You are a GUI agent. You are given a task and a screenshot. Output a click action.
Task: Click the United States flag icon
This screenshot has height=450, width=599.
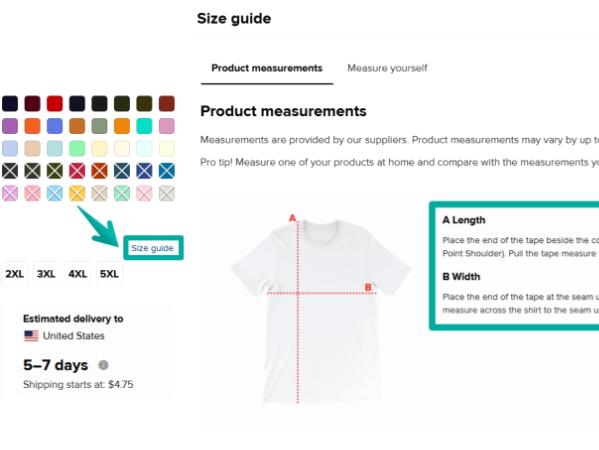coord(31,336)
